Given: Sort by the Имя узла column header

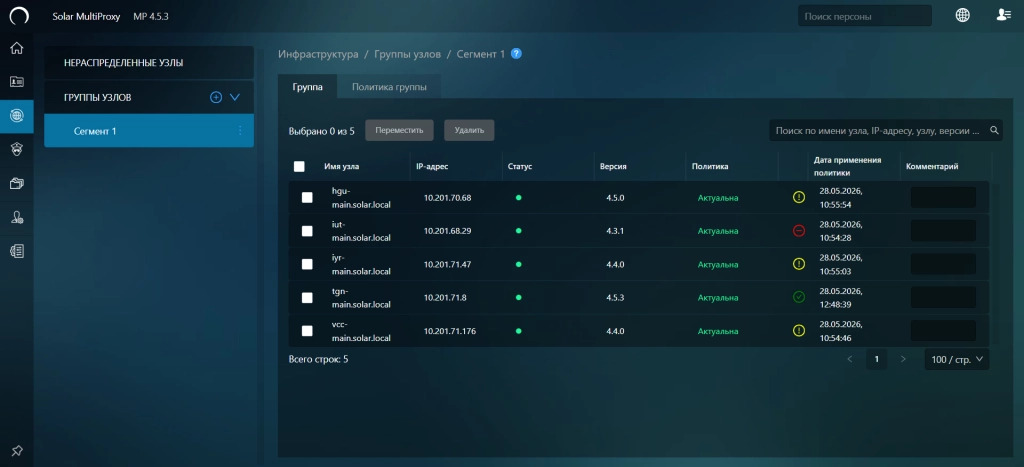Looking at the screenshot, I should (342, 167).
